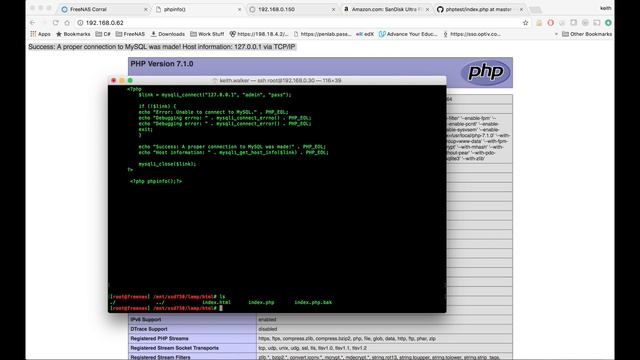The width and height of the screenshot is (640, 360).
Task: Expand the bookmarks overflow chevron
Action: pos(556,34)
